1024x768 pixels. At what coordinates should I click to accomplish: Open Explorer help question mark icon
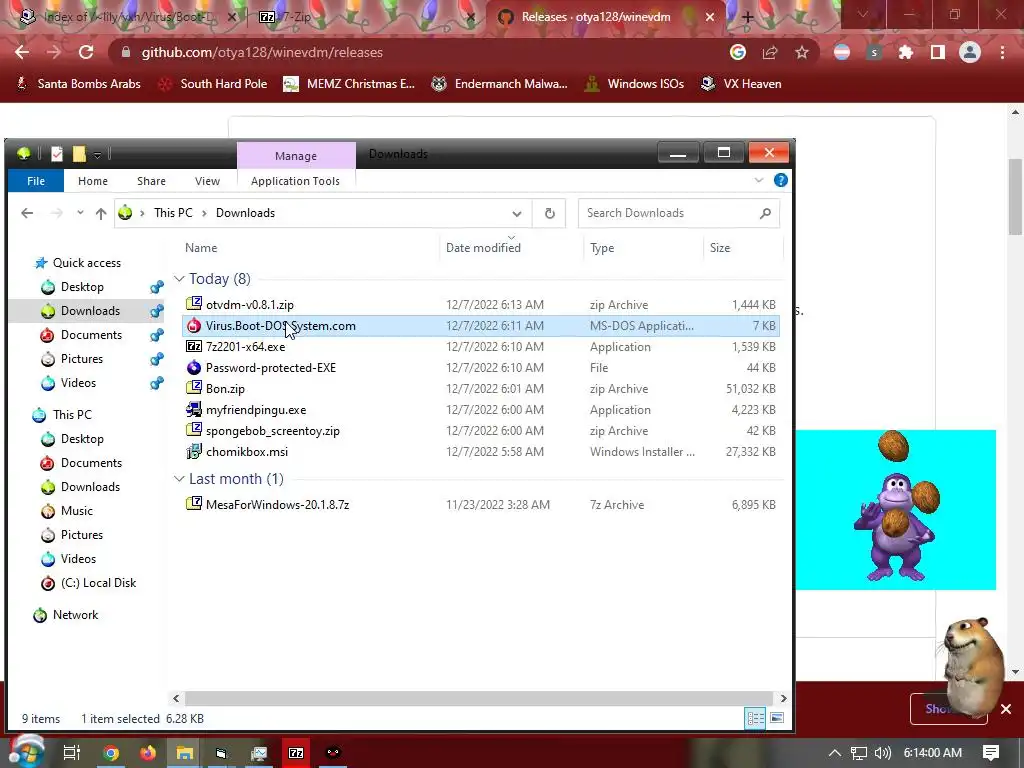tap(780, 180)
